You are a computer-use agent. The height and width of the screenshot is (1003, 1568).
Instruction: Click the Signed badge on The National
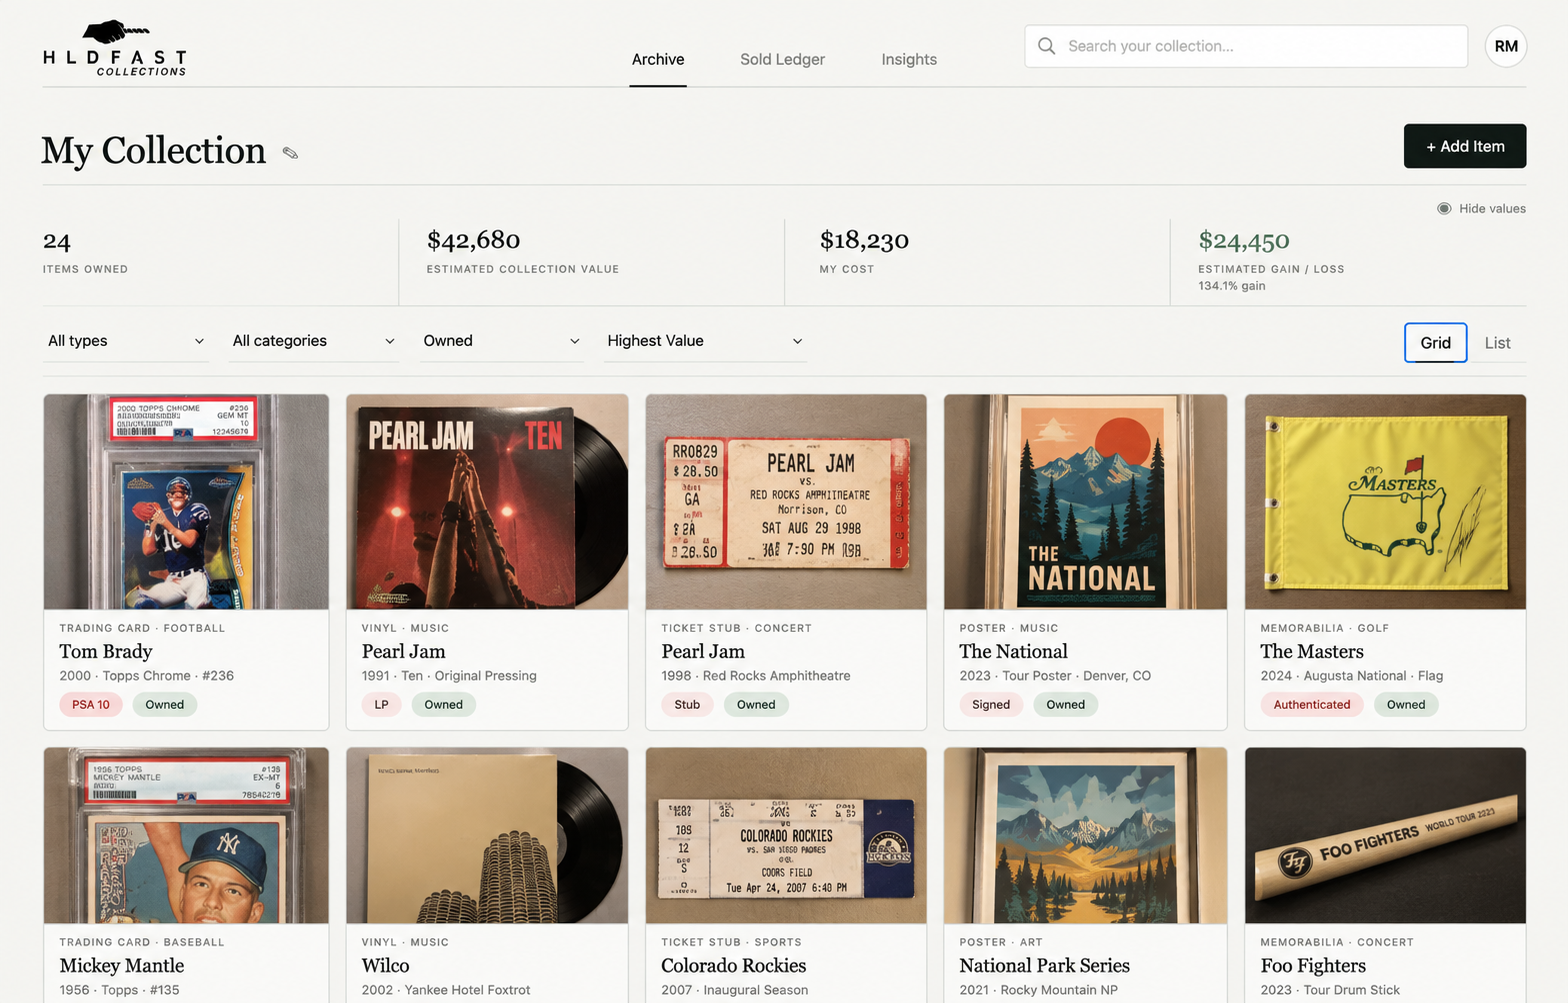tap(991, 704)
